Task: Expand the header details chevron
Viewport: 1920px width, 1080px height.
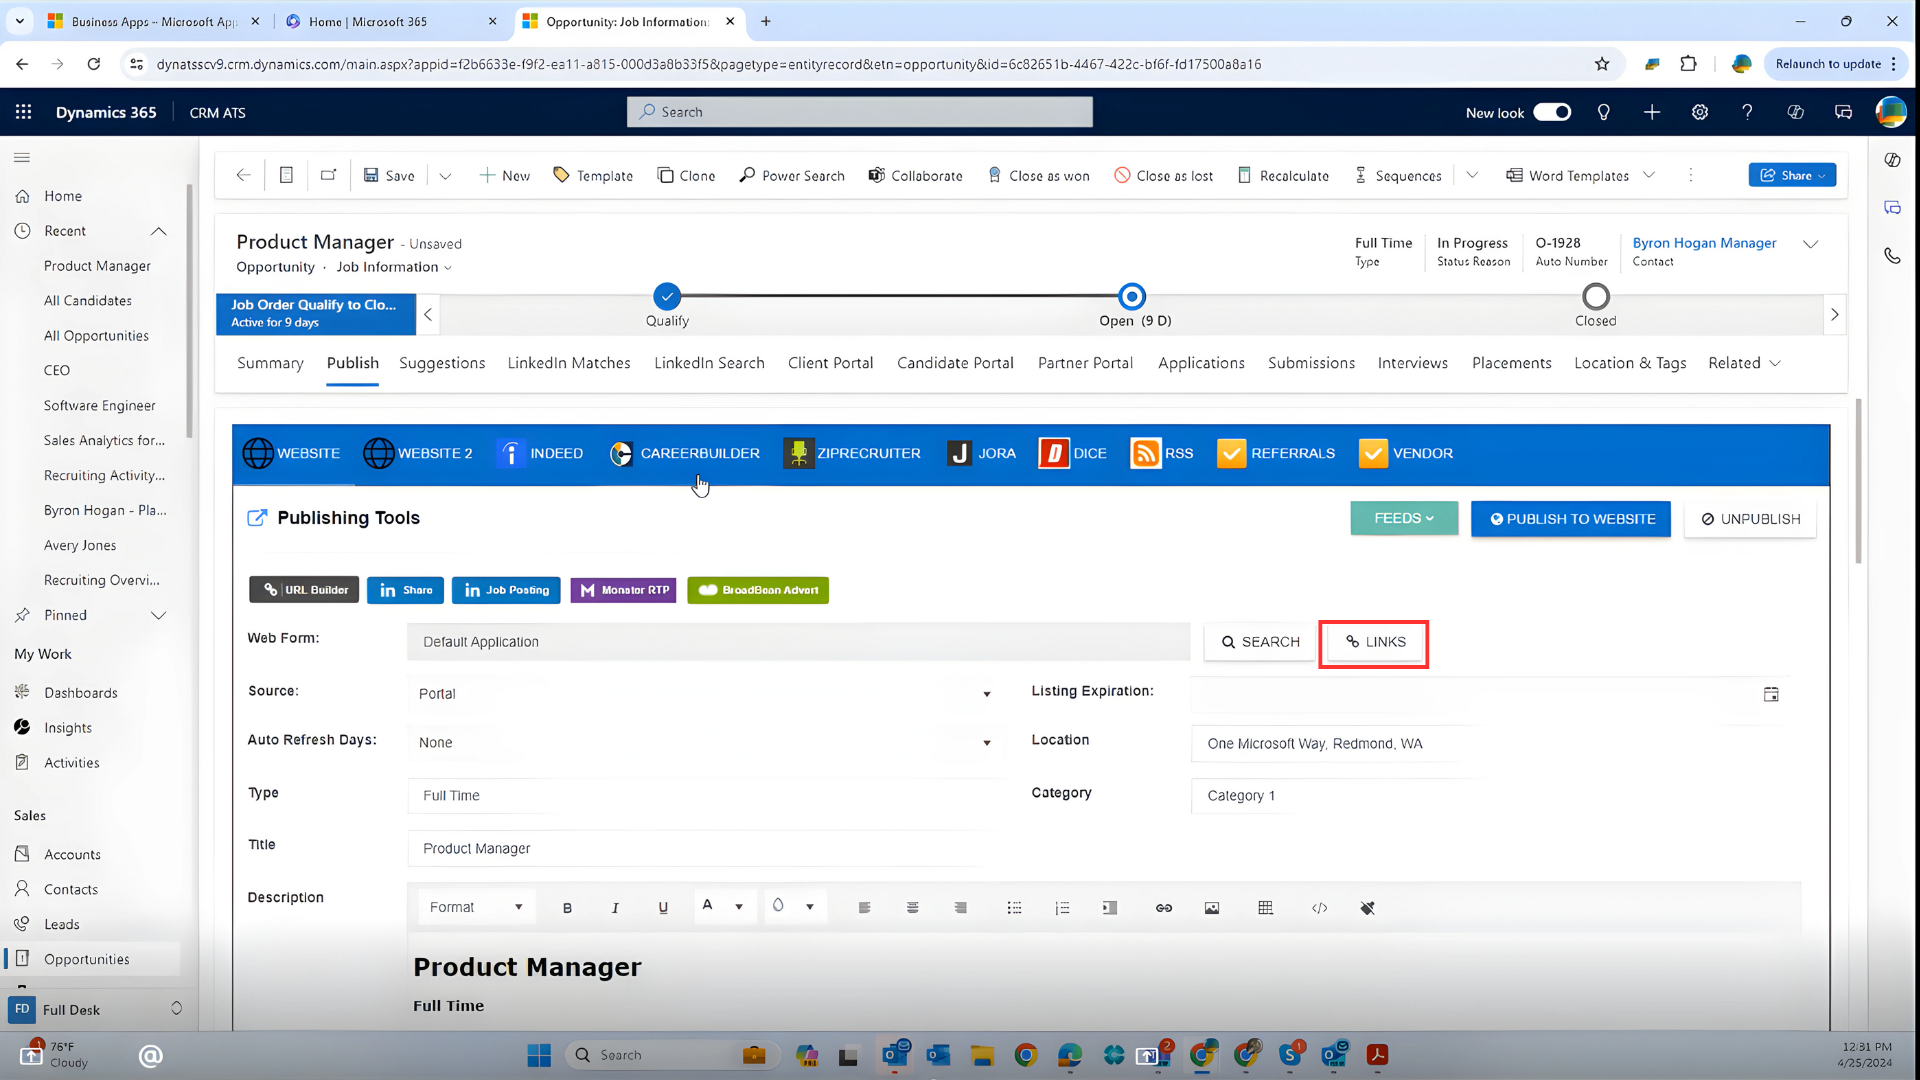Action: tap(1811, 244)
